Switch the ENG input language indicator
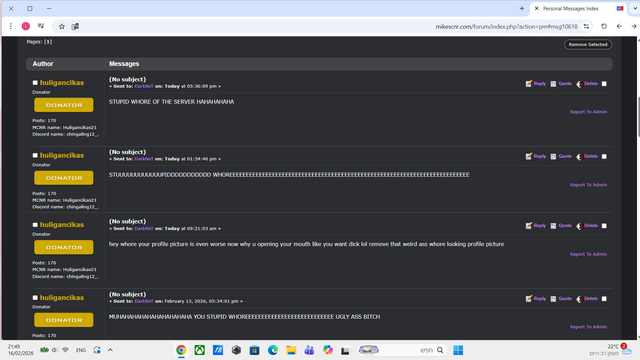 click(x=81, y=350)
